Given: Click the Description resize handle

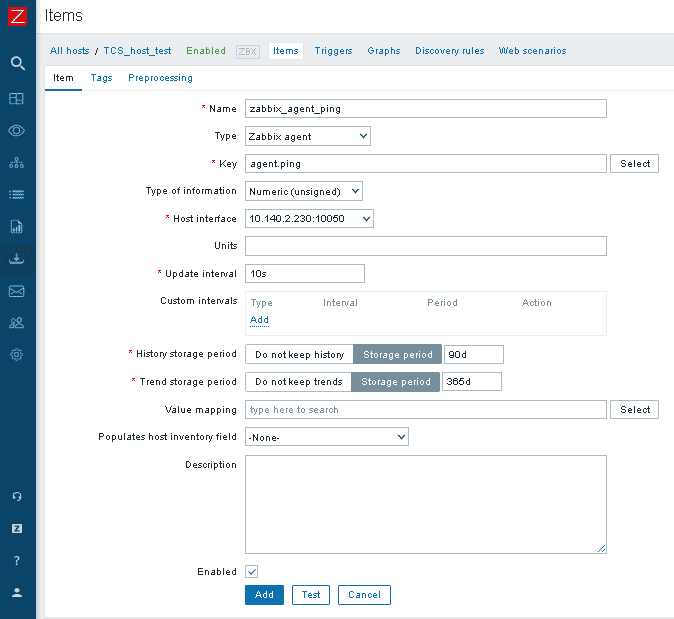Looking at the screenshot, I should tap(602, 549).
